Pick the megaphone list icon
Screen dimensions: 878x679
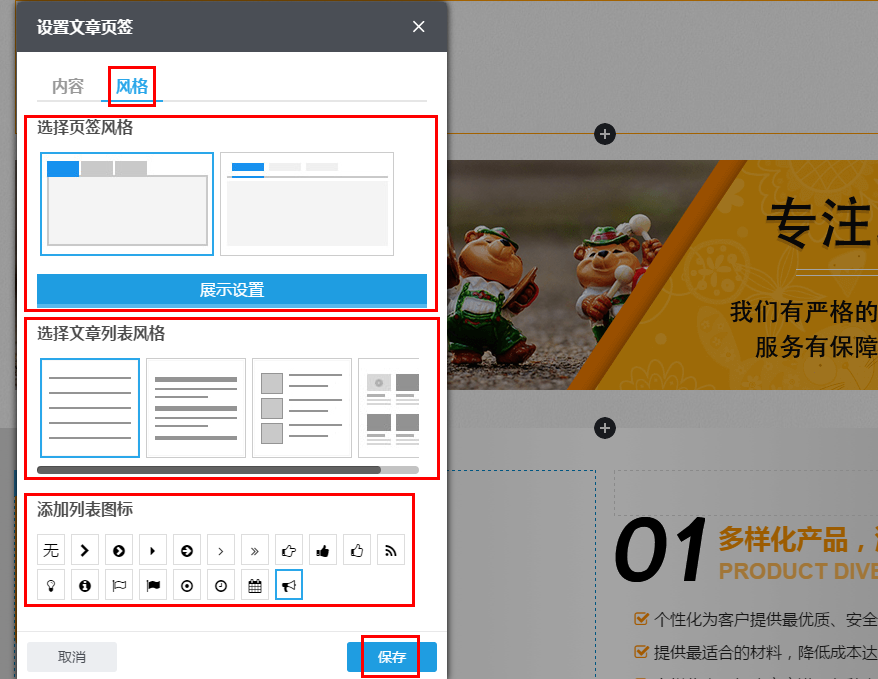point(289,584)
